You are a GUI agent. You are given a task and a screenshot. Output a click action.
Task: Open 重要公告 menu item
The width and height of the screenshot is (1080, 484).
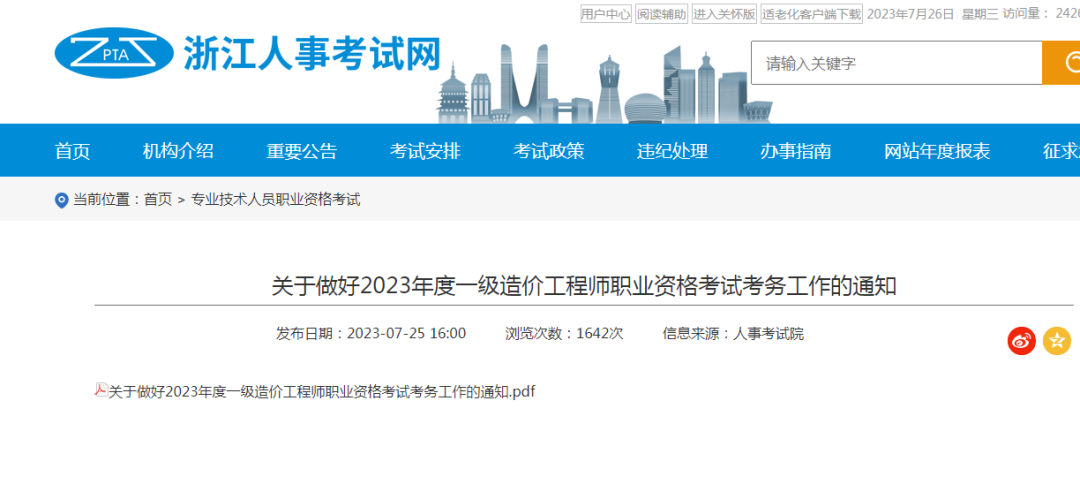click(x=302, y=151)
